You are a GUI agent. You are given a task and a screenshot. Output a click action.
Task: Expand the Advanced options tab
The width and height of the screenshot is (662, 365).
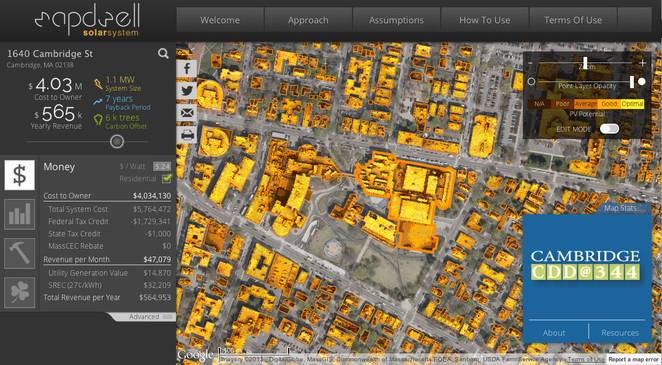[144, 316]
